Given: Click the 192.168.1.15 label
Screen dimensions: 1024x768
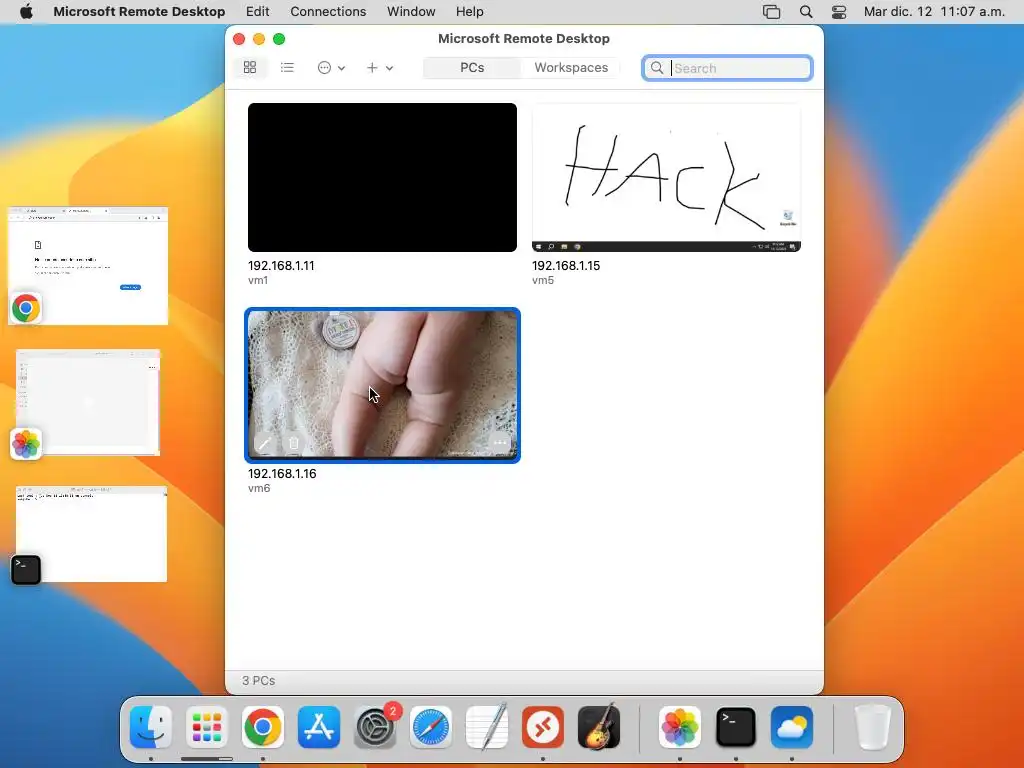Looking at the screenshot, I should pos(566,266).
